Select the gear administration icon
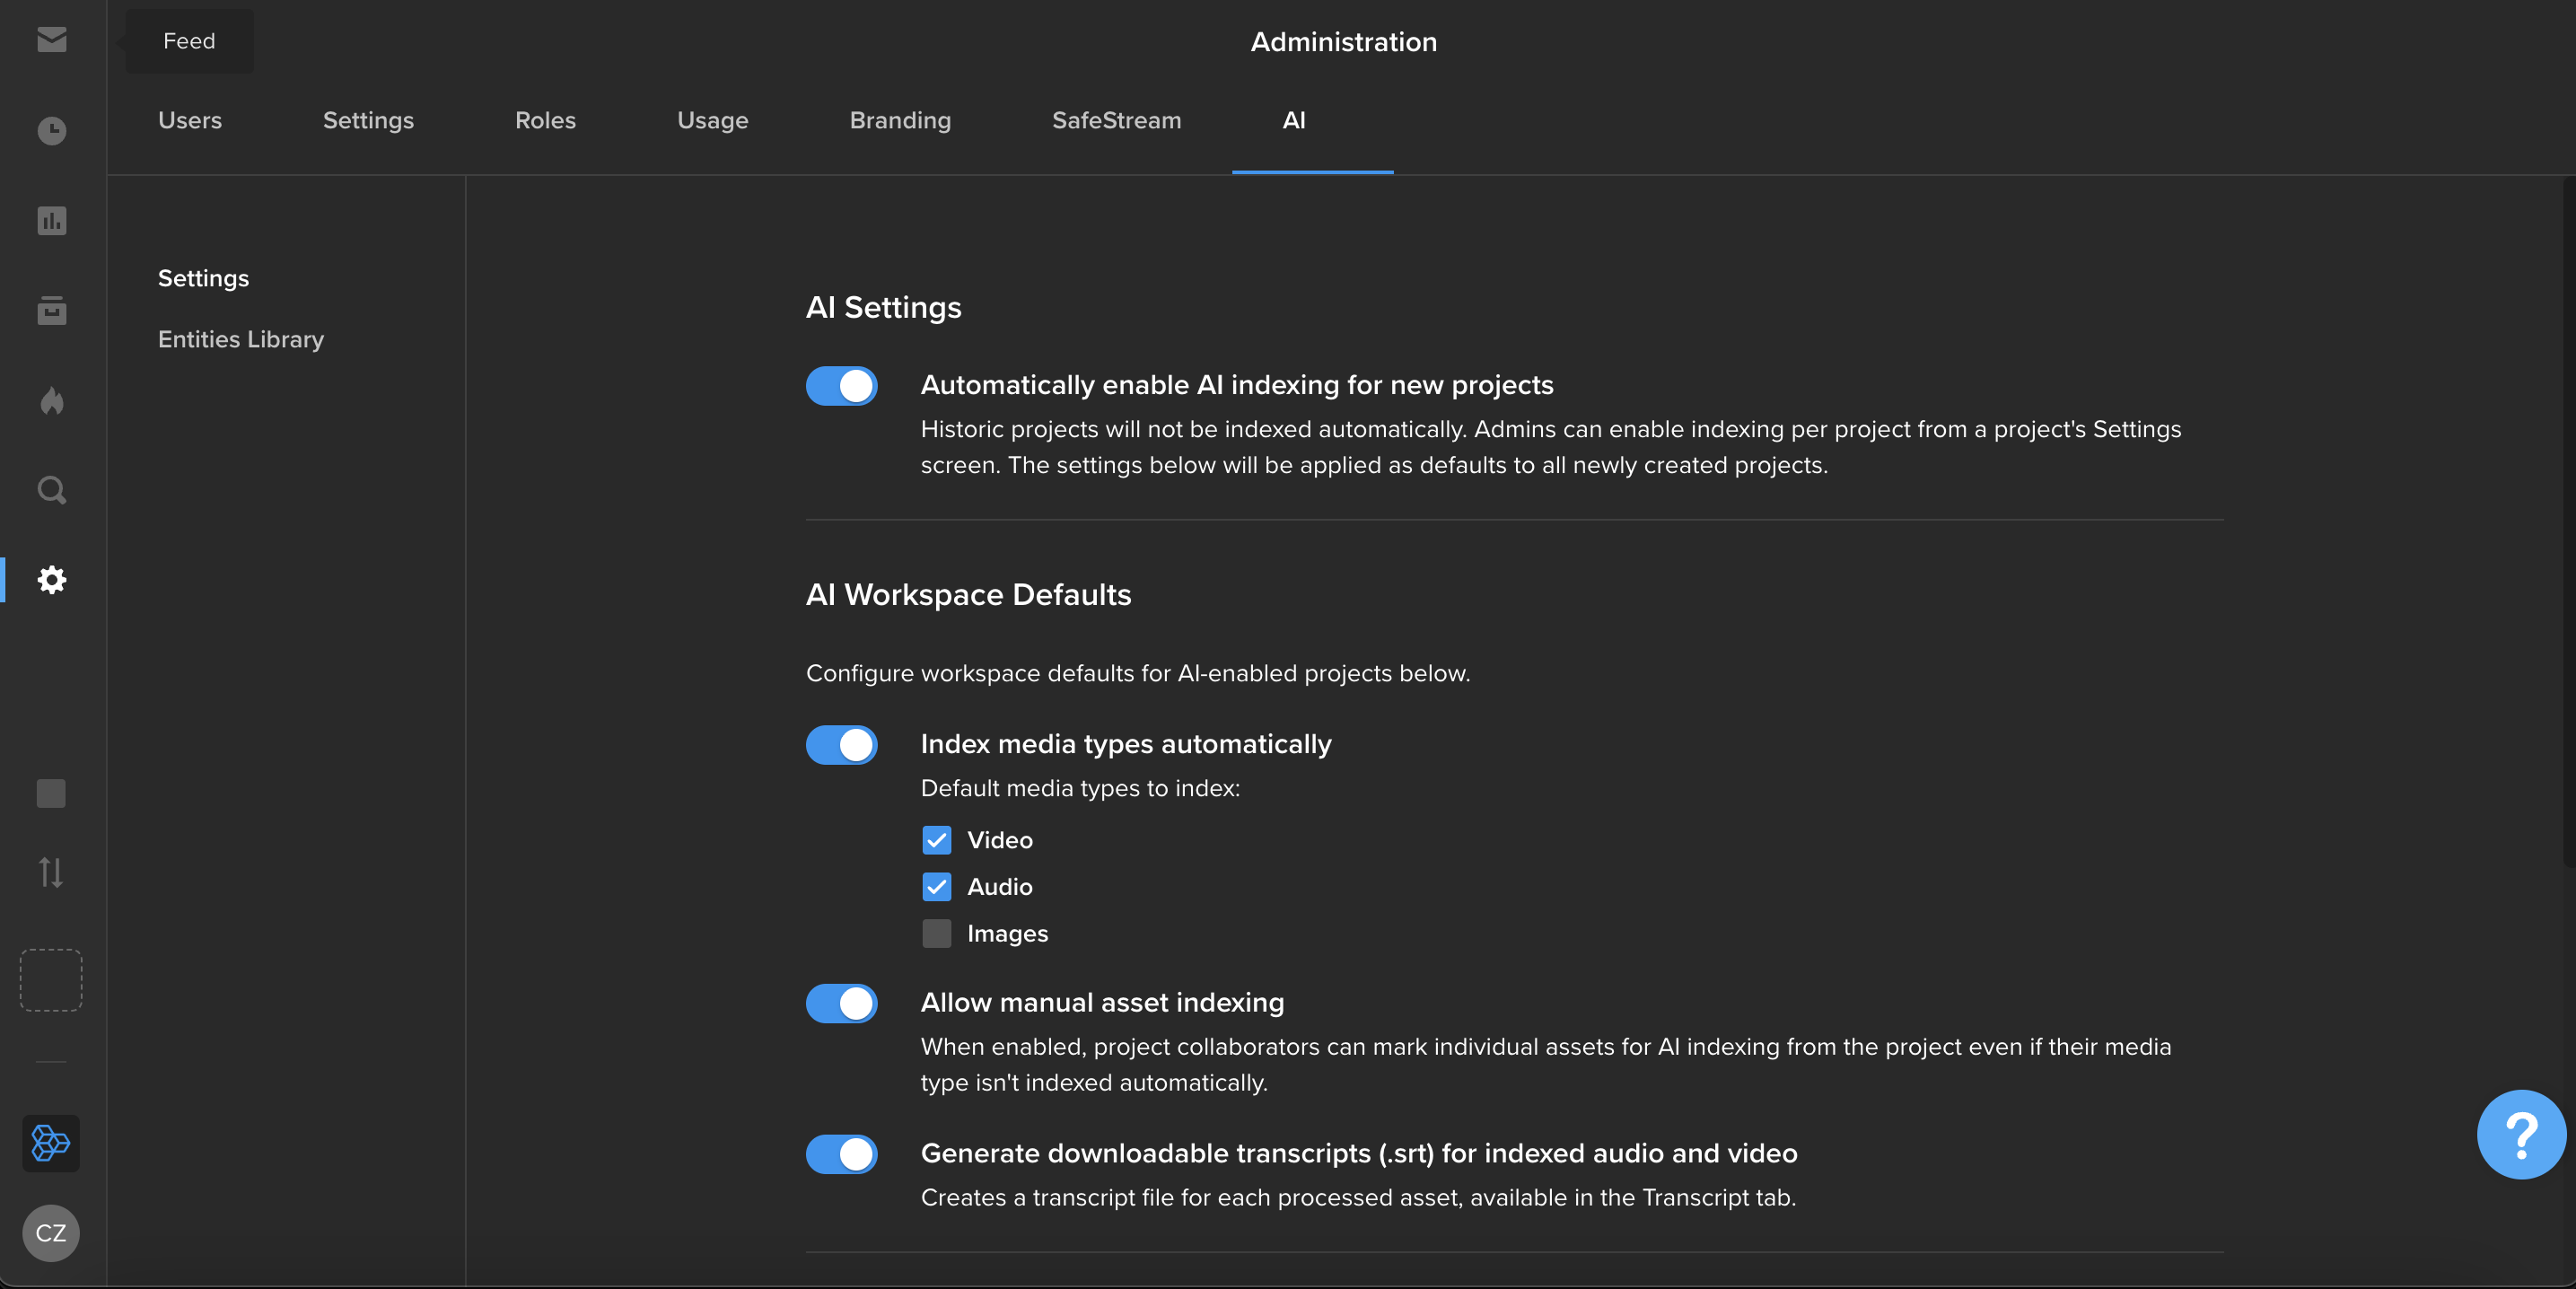2576x1289 pixels. point(51,580)
